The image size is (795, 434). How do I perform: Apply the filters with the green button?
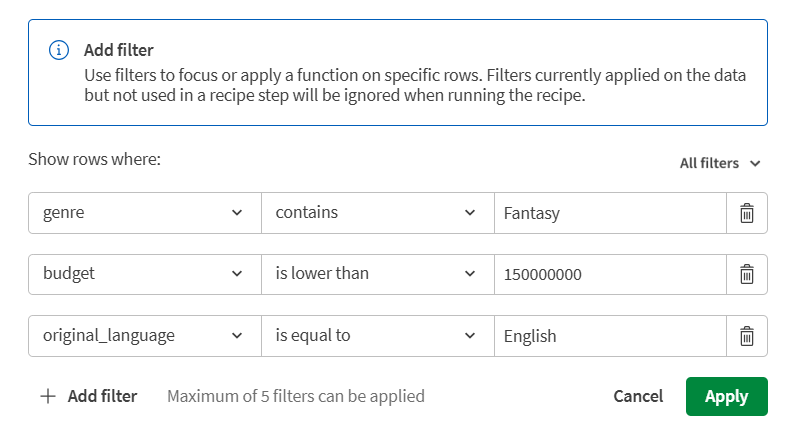[x=726, y=396]
